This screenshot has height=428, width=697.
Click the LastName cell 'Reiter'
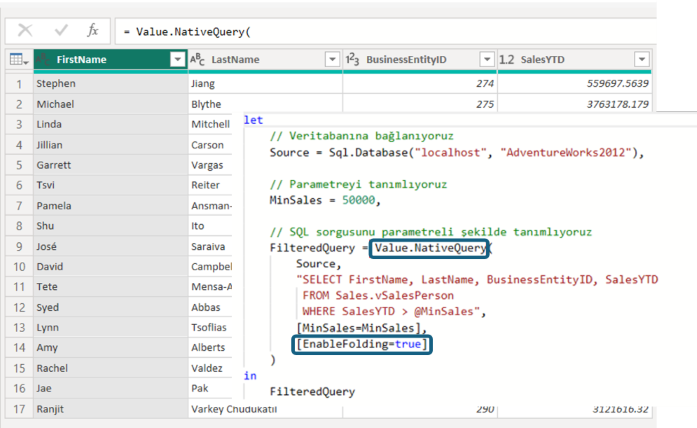(210, 185)
